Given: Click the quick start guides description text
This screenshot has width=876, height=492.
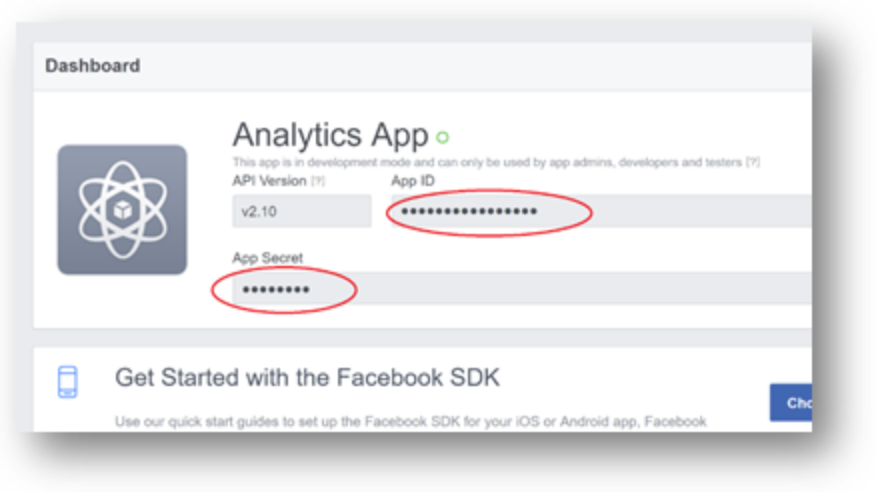Looking at the screenshot, I should coord(411,421).
